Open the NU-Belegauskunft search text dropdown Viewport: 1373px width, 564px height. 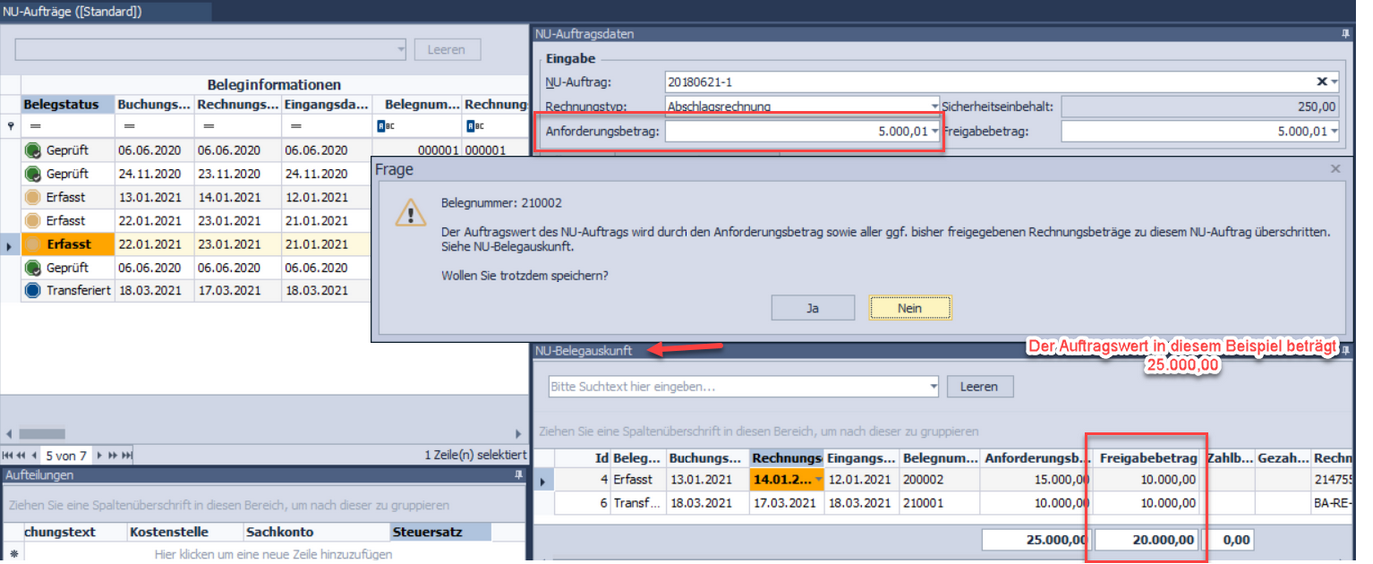click(x=933, y=387)
